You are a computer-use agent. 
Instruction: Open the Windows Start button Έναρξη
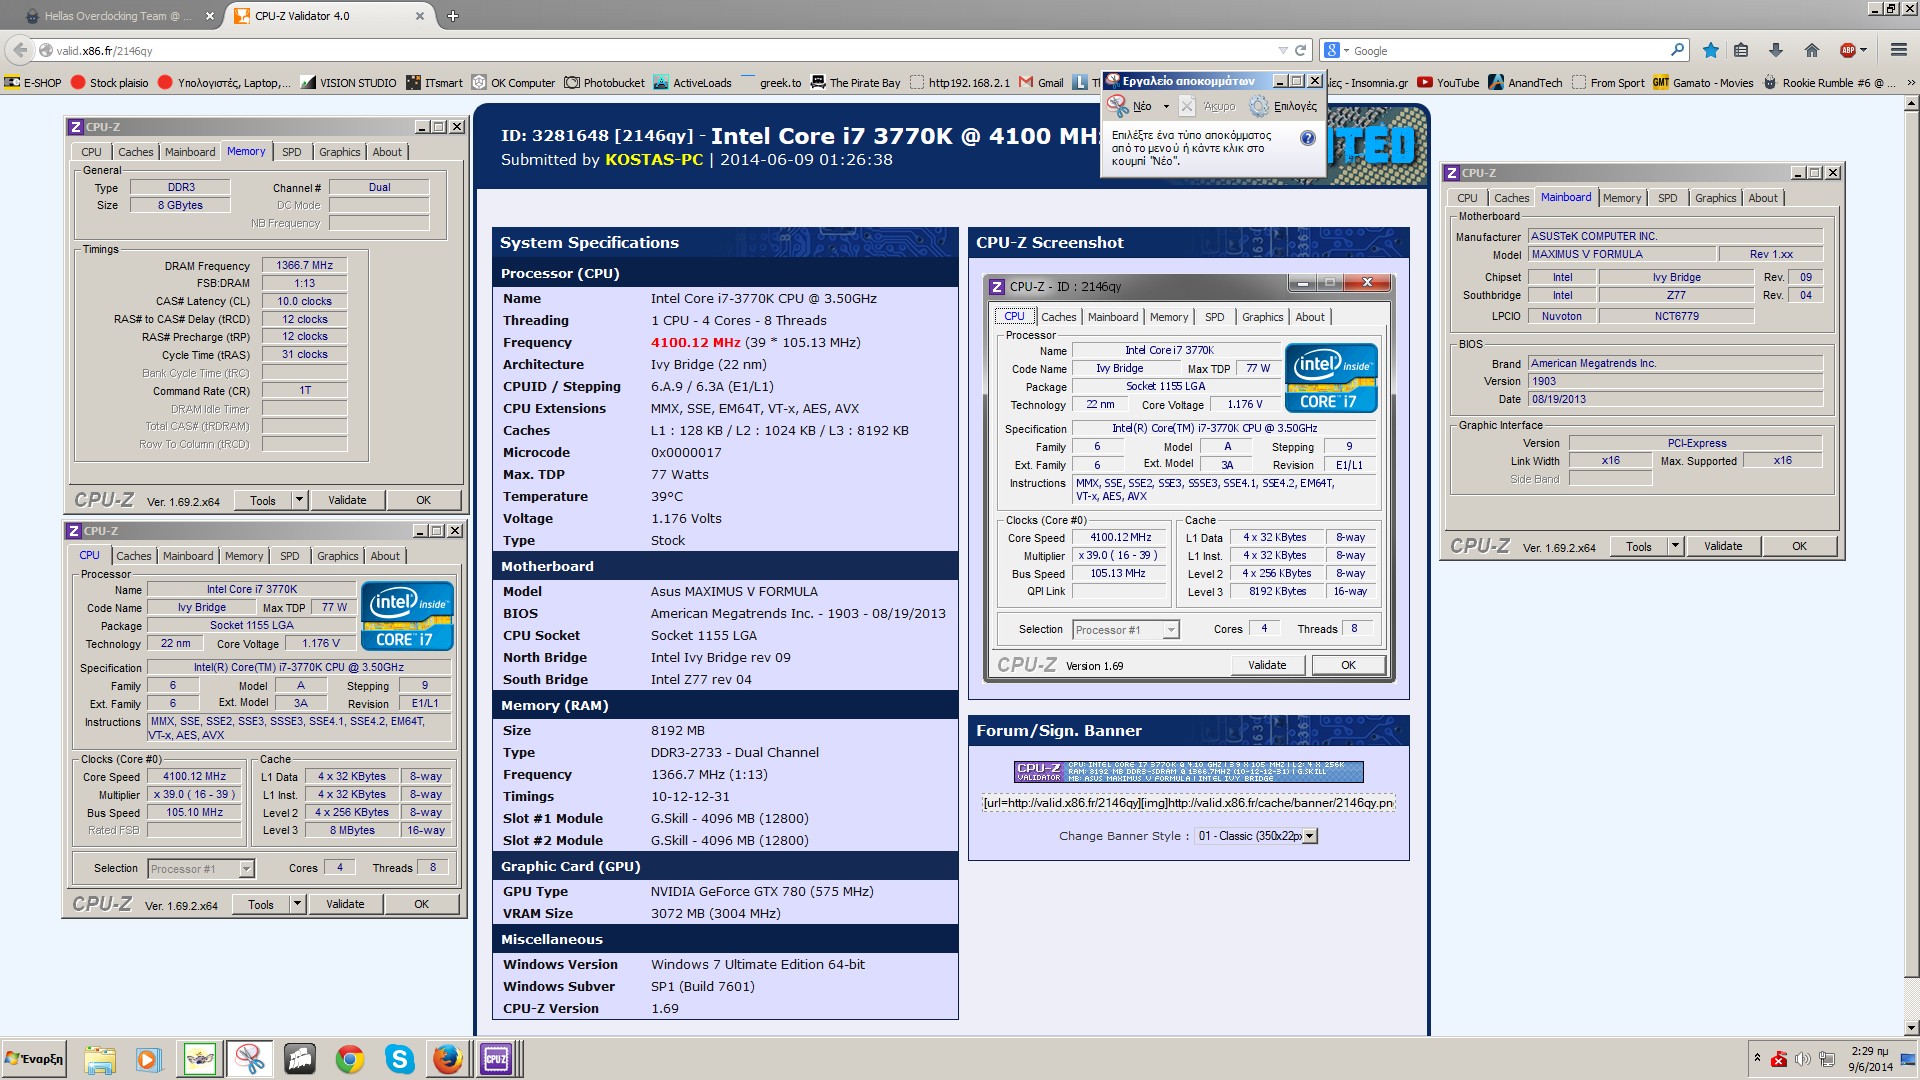(34, 1059)
